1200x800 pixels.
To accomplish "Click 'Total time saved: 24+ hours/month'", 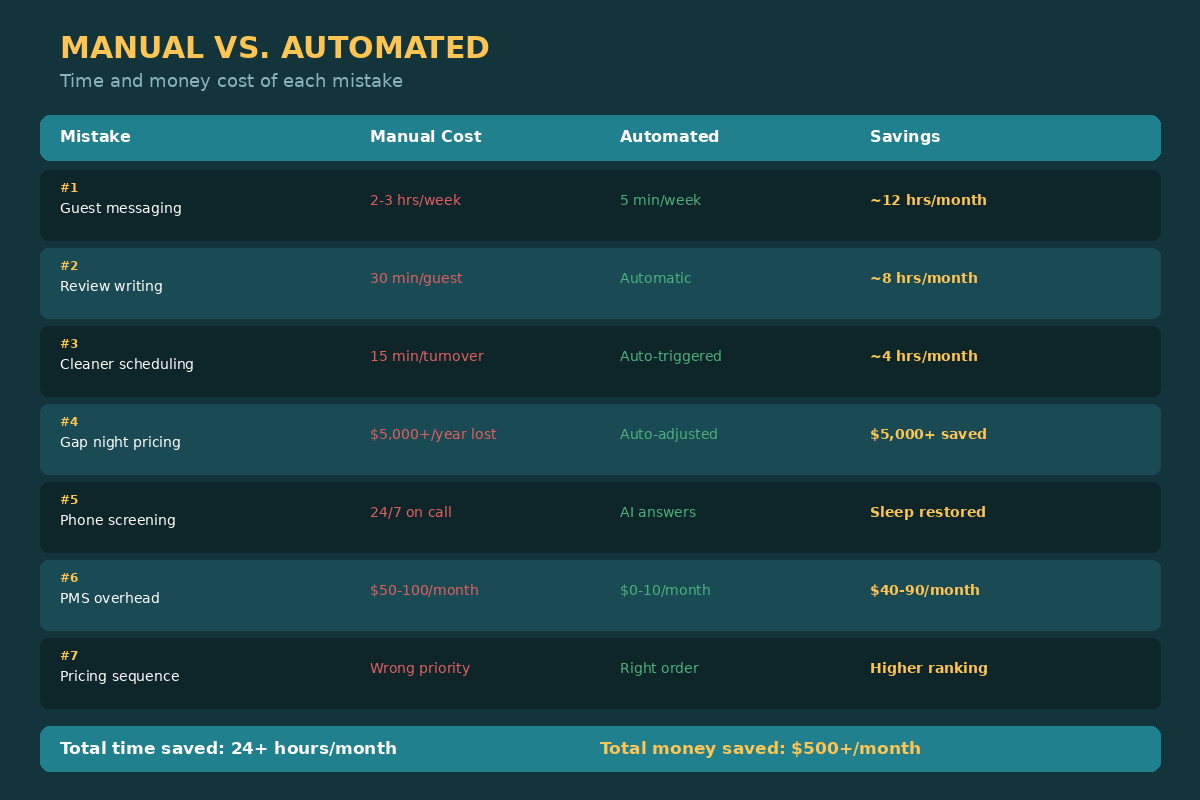I will tap(228, 748).
